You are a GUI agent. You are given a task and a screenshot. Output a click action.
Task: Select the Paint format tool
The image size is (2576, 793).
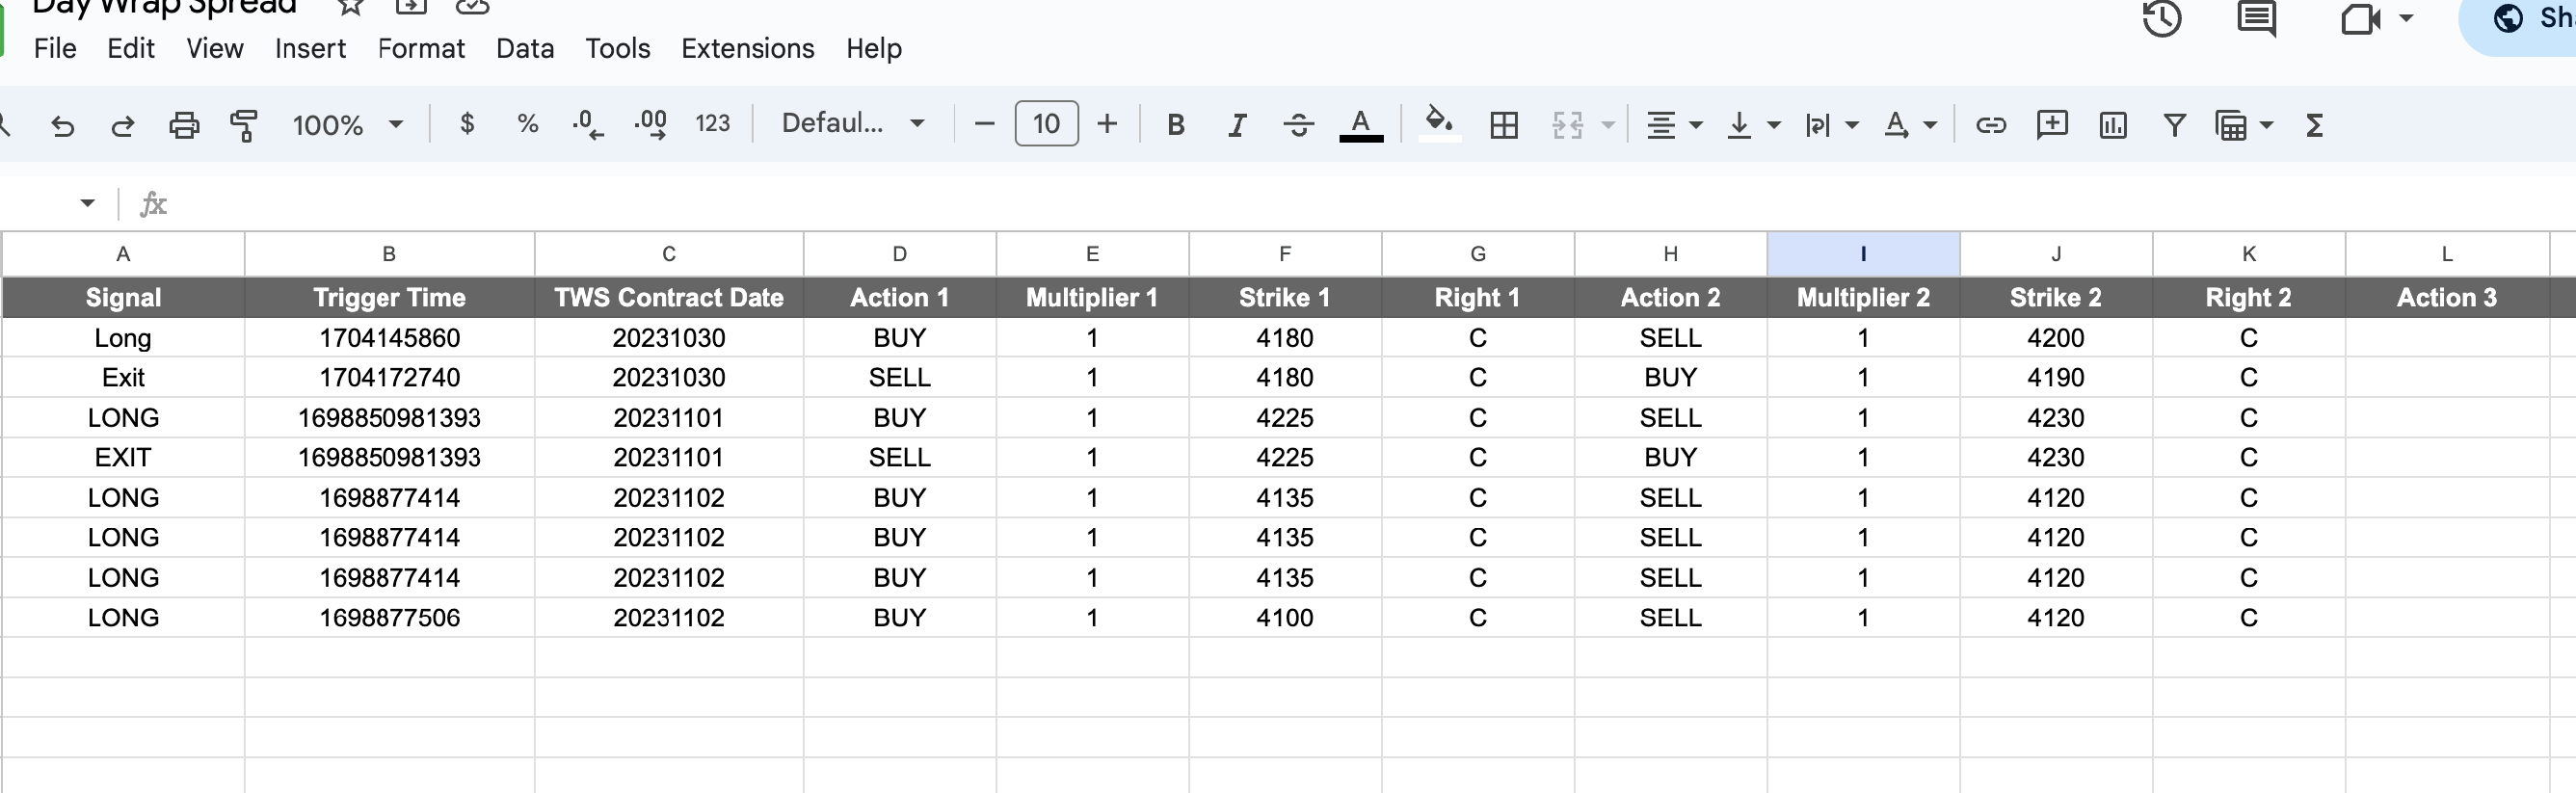pyautogui.click(x=244, y=125)
